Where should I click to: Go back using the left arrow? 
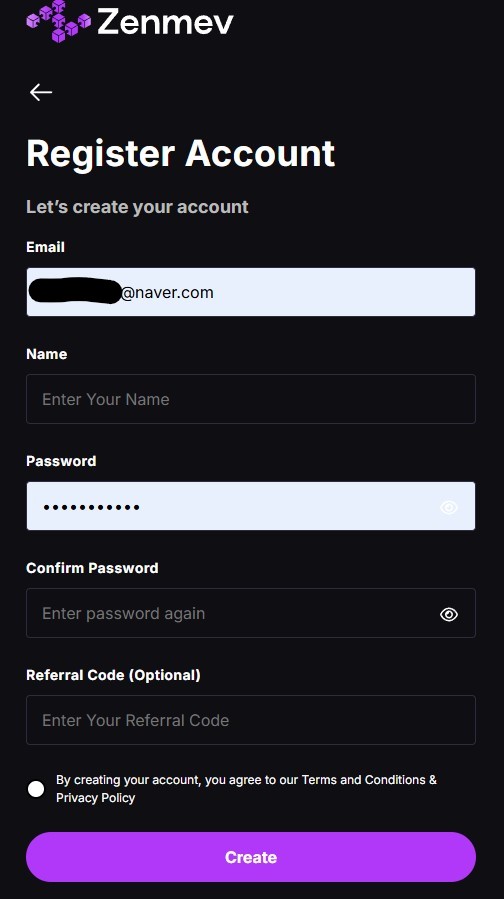coord(41,92)
